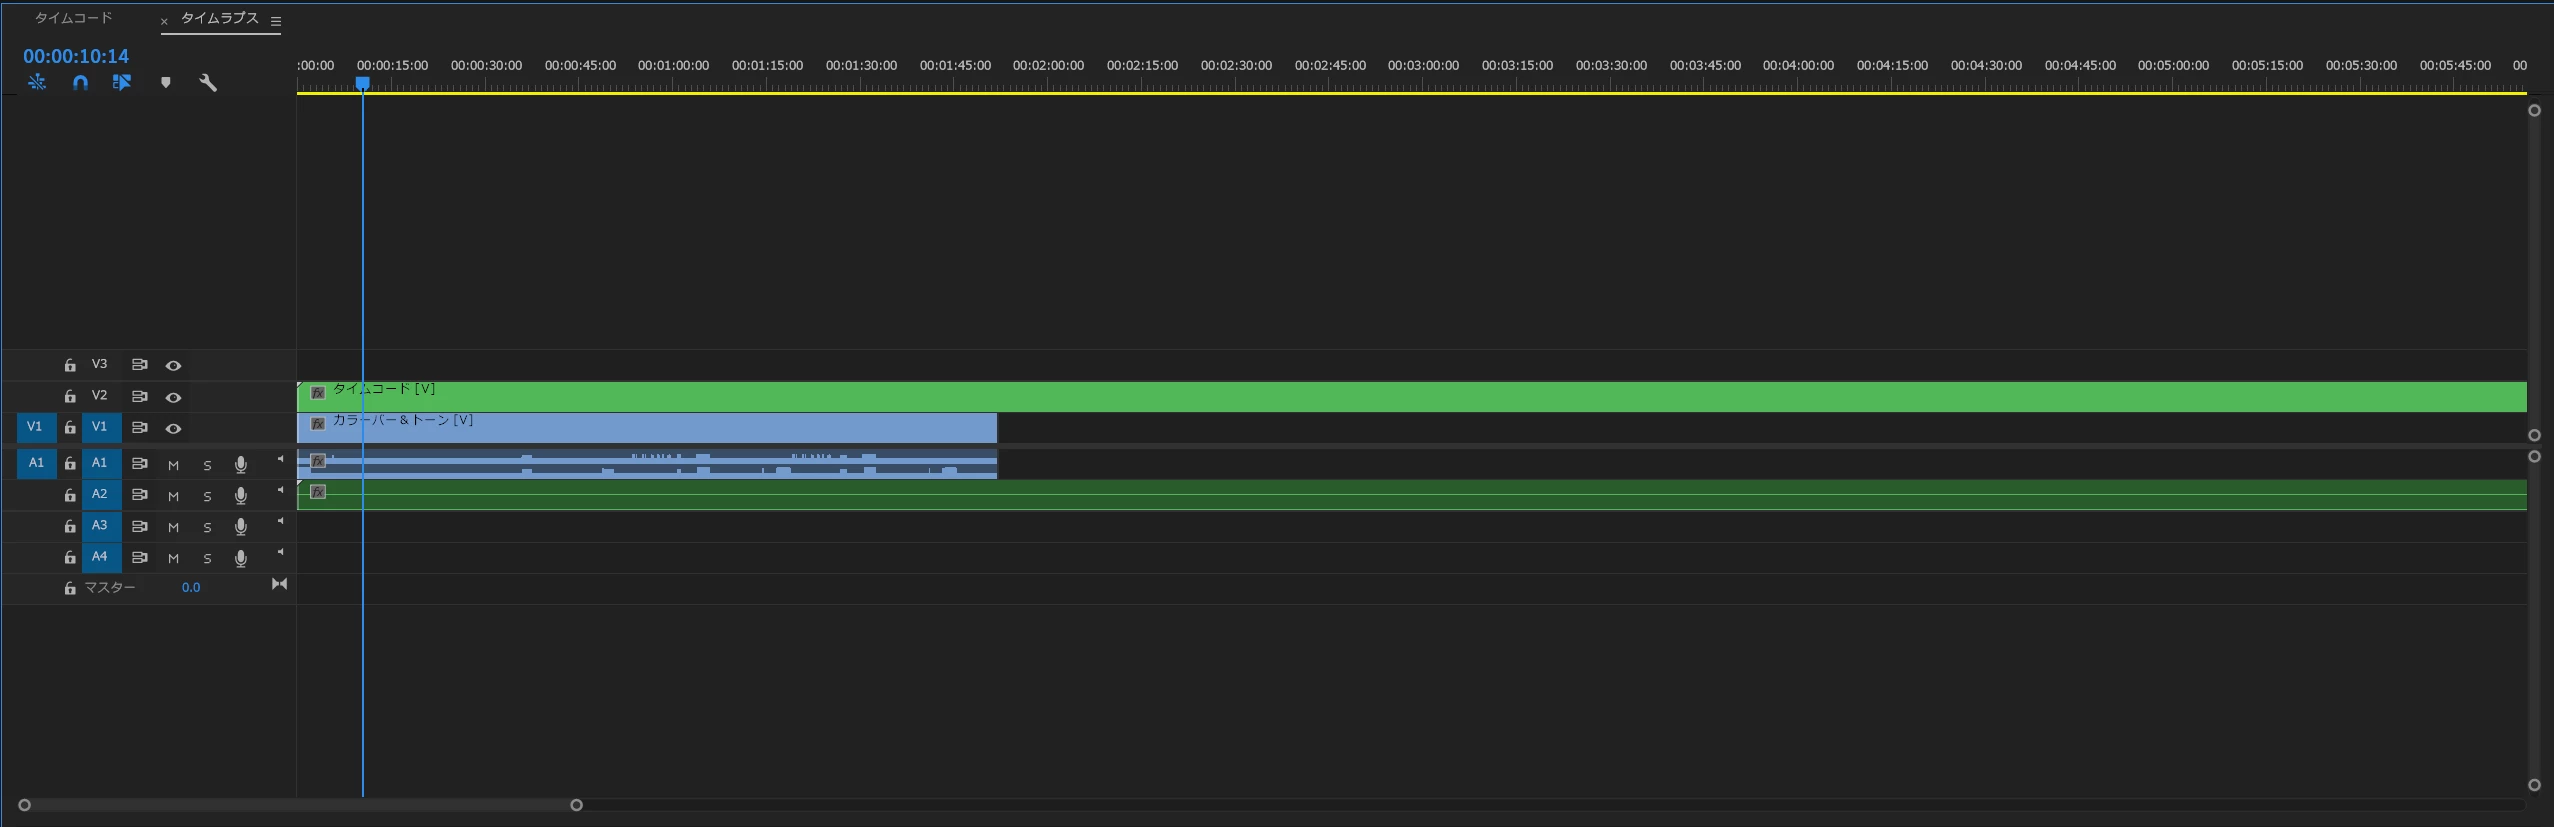
Task: Click master track go-to-end icon
Action: click(x=279, y=584)
